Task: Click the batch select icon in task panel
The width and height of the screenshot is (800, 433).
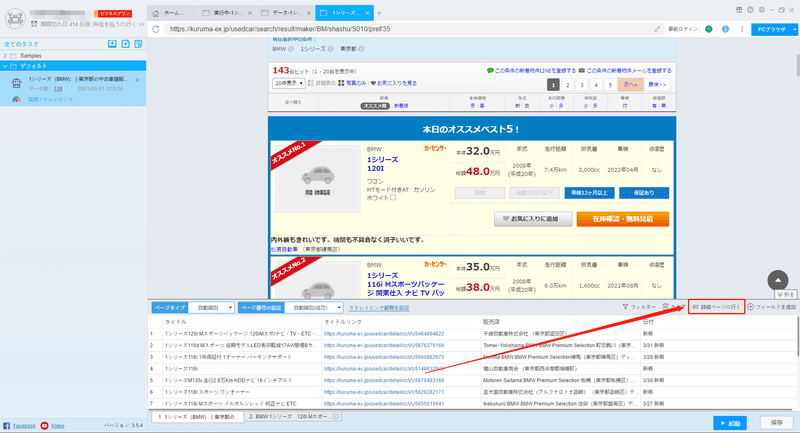Action: tap(138, 44)
